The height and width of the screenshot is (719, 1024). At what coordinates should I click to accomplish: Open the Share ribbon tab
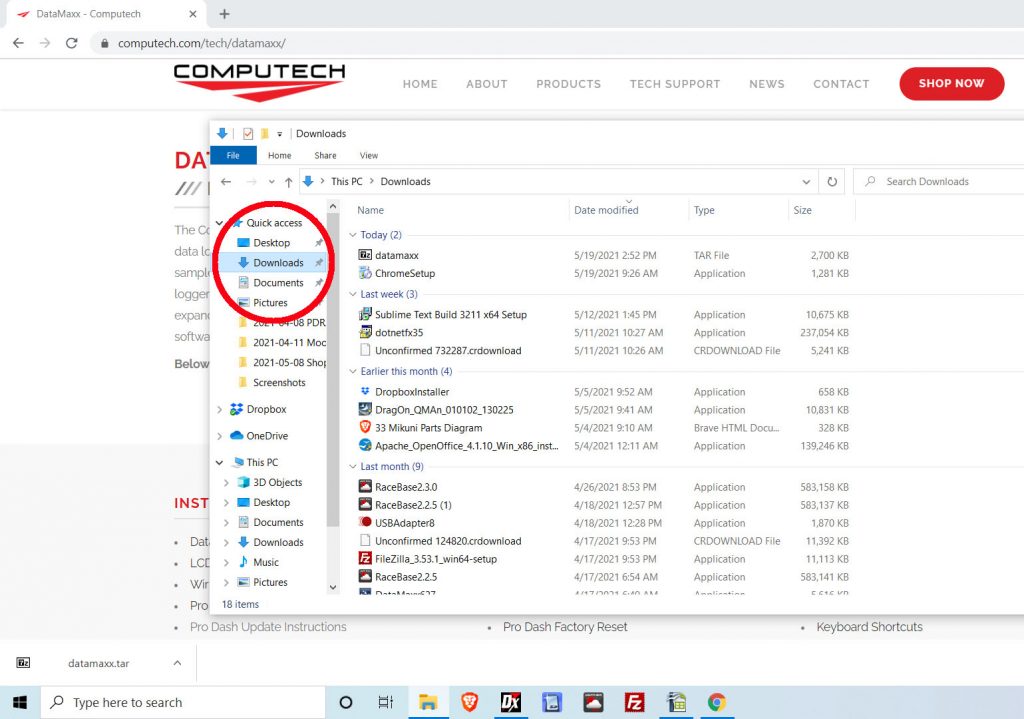(325, 155)
